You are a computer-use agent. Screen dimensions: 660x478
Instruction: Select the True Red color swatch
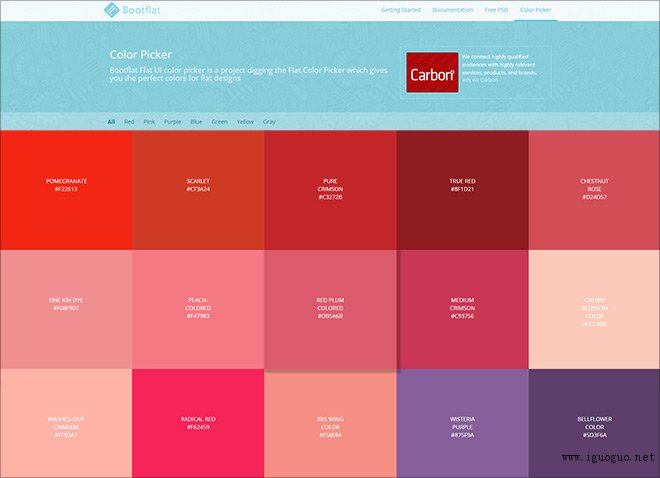[461, 188]
